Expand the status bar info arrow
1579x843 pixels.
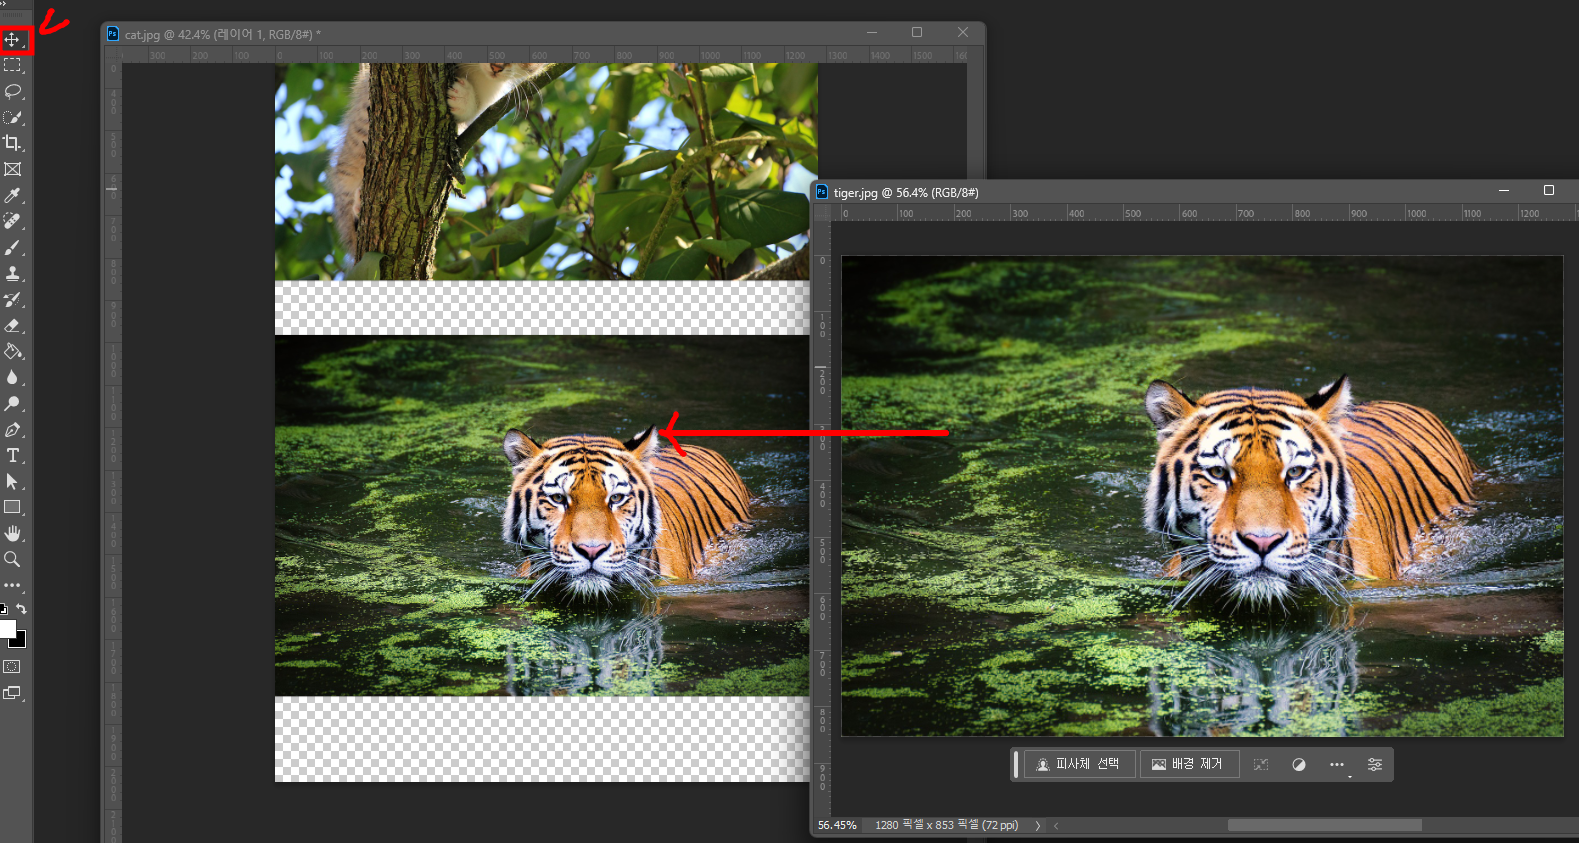coord(1038,825)
